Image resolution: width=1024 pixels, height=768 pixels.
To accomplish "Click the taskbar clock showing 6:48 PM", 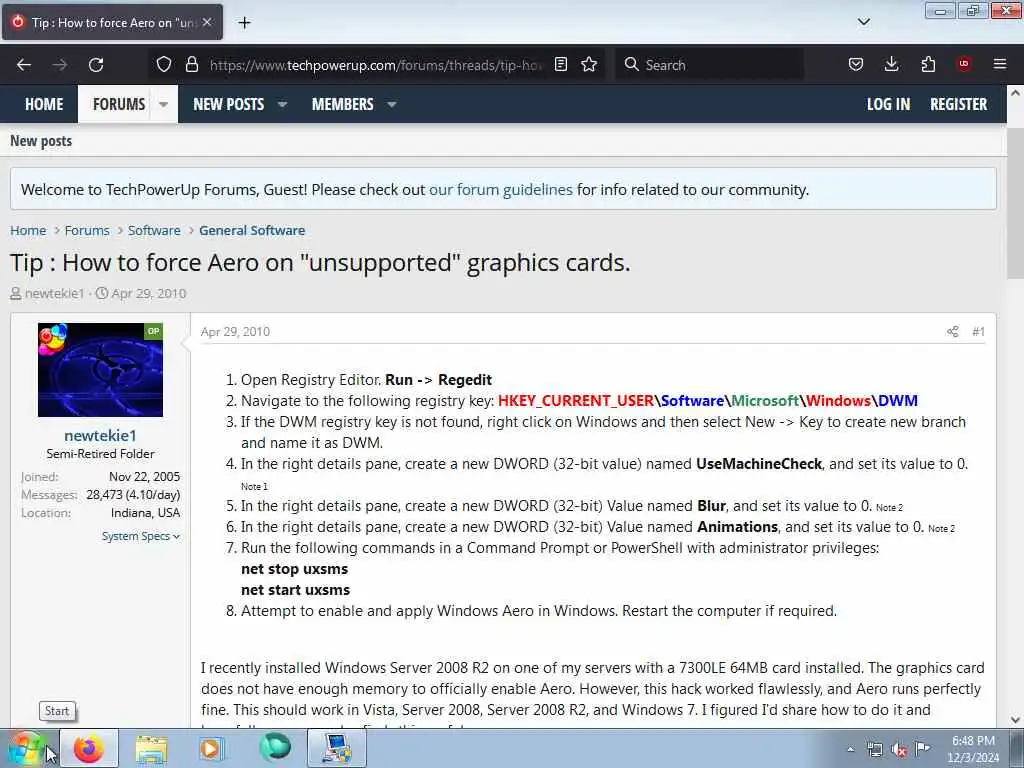I will 973,749.
